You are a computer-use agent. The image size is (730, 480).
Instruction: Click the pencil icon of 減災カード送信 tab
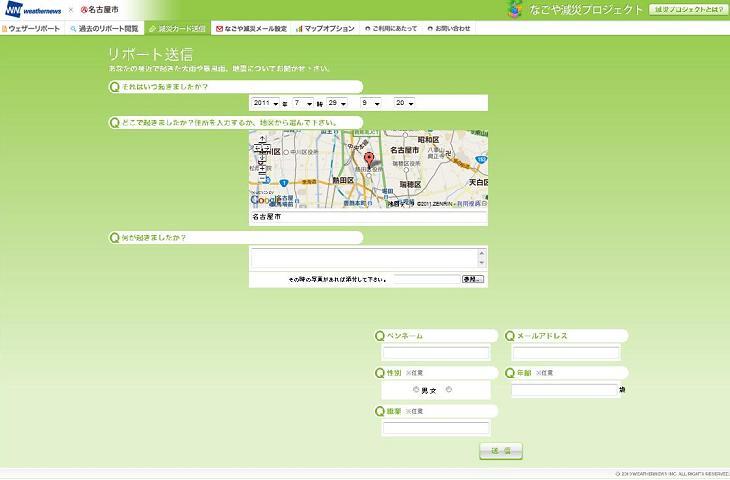[152, 29]
